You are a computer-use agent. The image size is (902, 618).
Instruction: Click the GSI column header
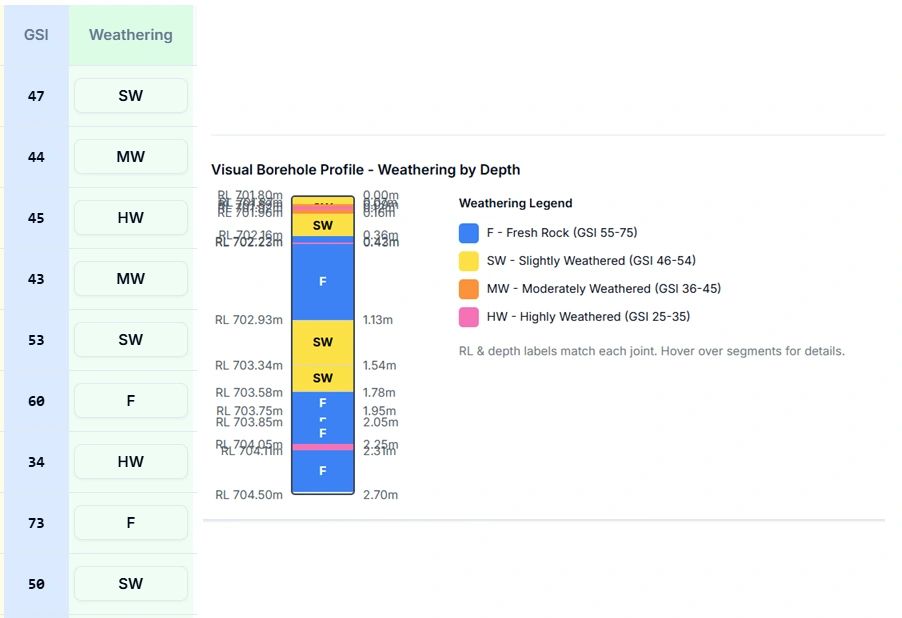click(x=36, y=35)
